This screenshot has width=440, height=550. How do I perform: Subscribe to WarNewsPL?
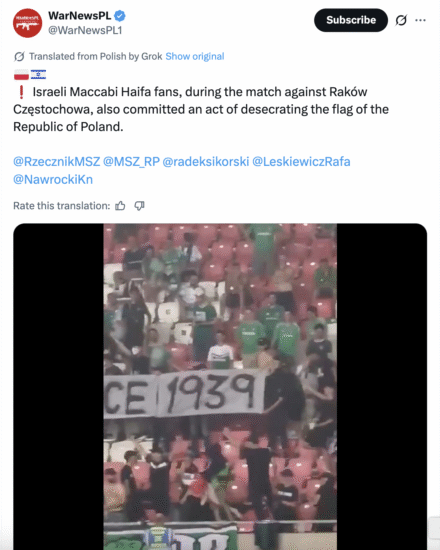coord(351,20)
